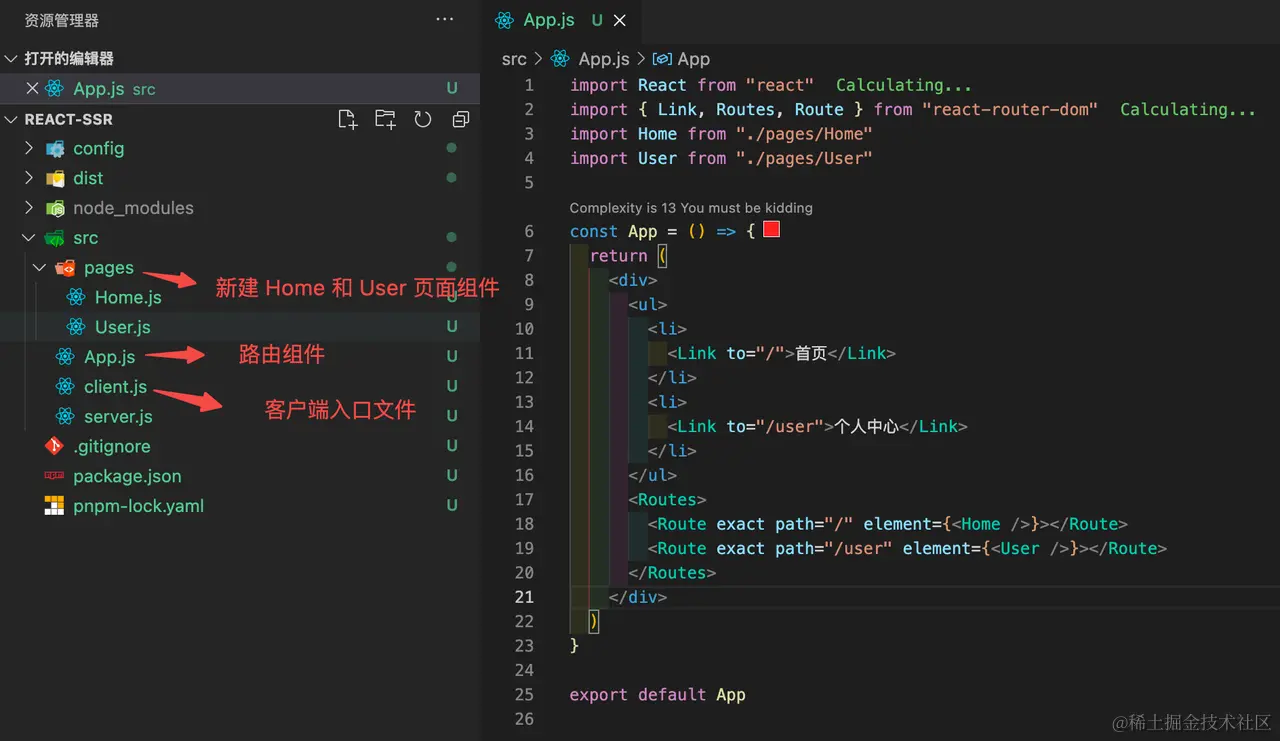Click the src folder icon

[55, 238]
